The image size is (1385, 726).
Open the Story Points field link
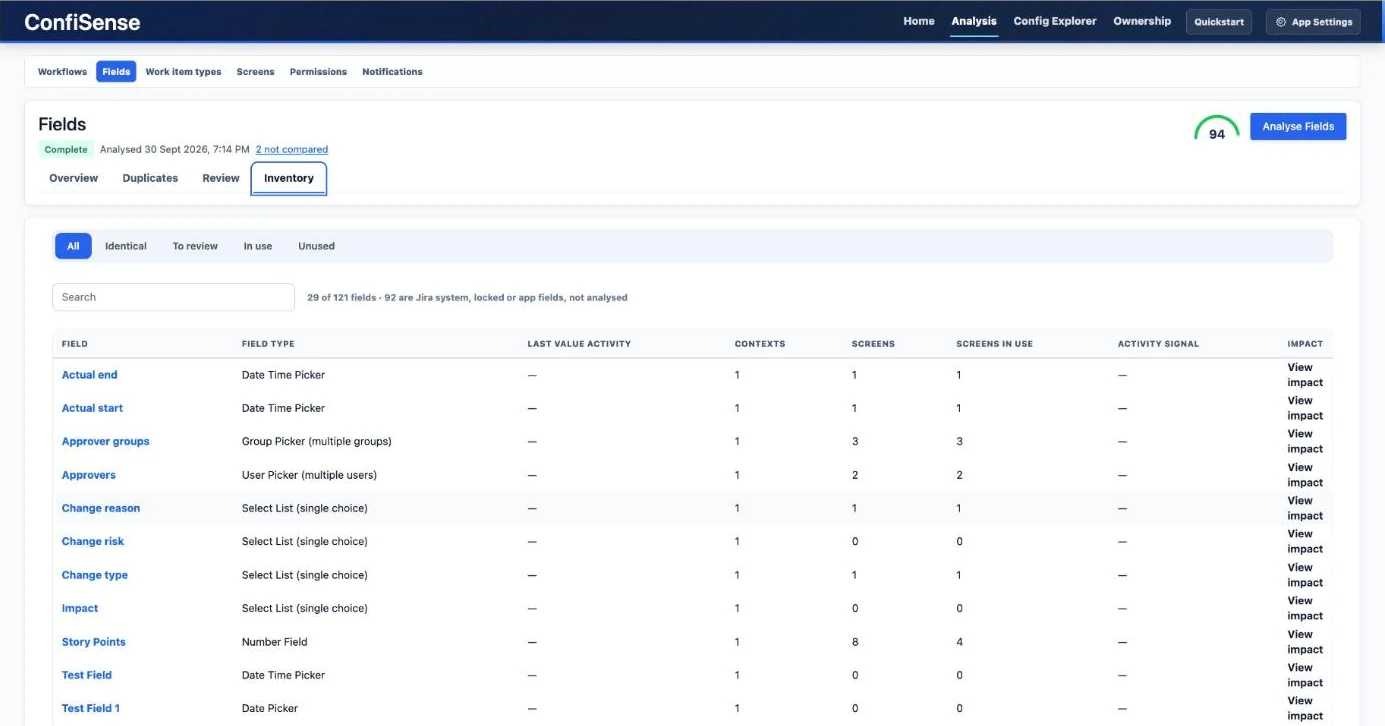click(94, 642)
